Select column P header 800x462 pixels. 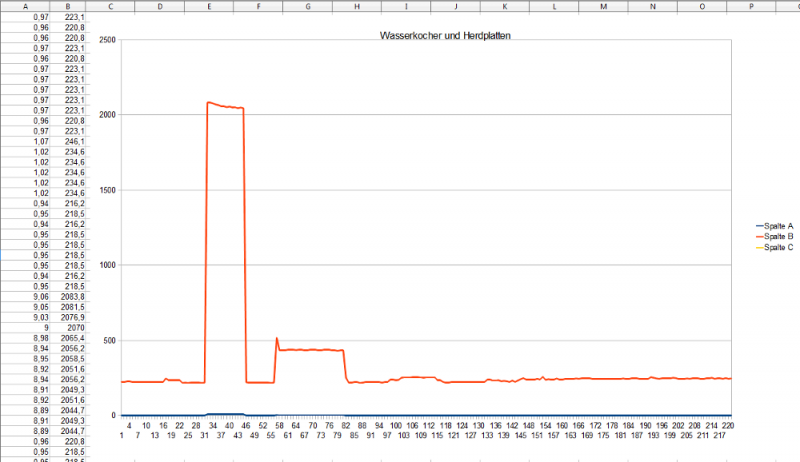coord(751,5)
